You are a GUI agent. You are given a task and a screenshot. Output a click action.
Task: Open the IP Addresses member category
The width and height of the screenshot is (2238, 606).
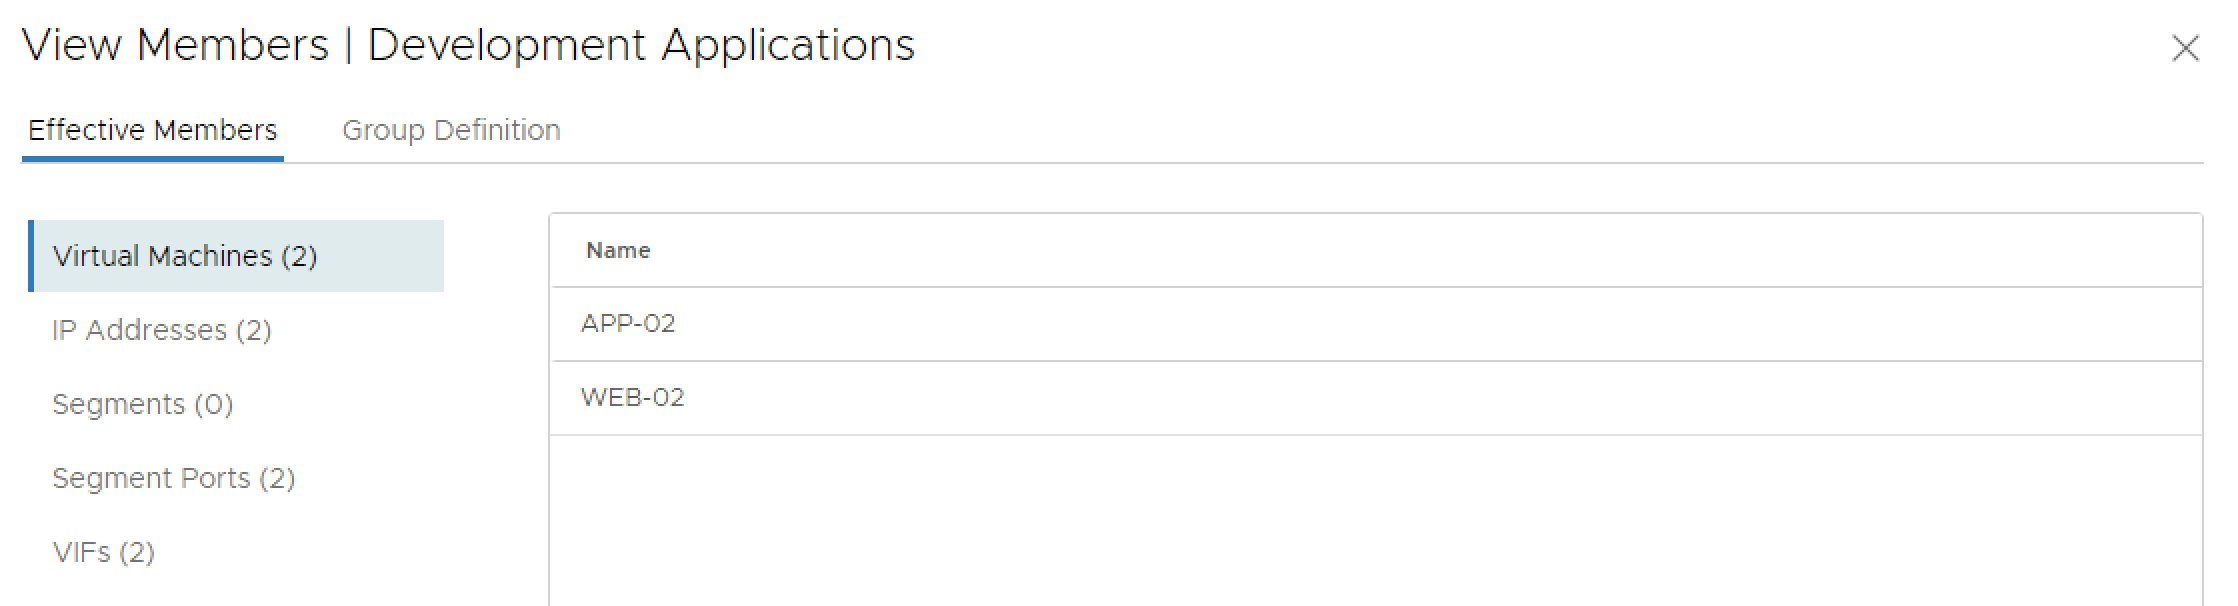(162, 331)
